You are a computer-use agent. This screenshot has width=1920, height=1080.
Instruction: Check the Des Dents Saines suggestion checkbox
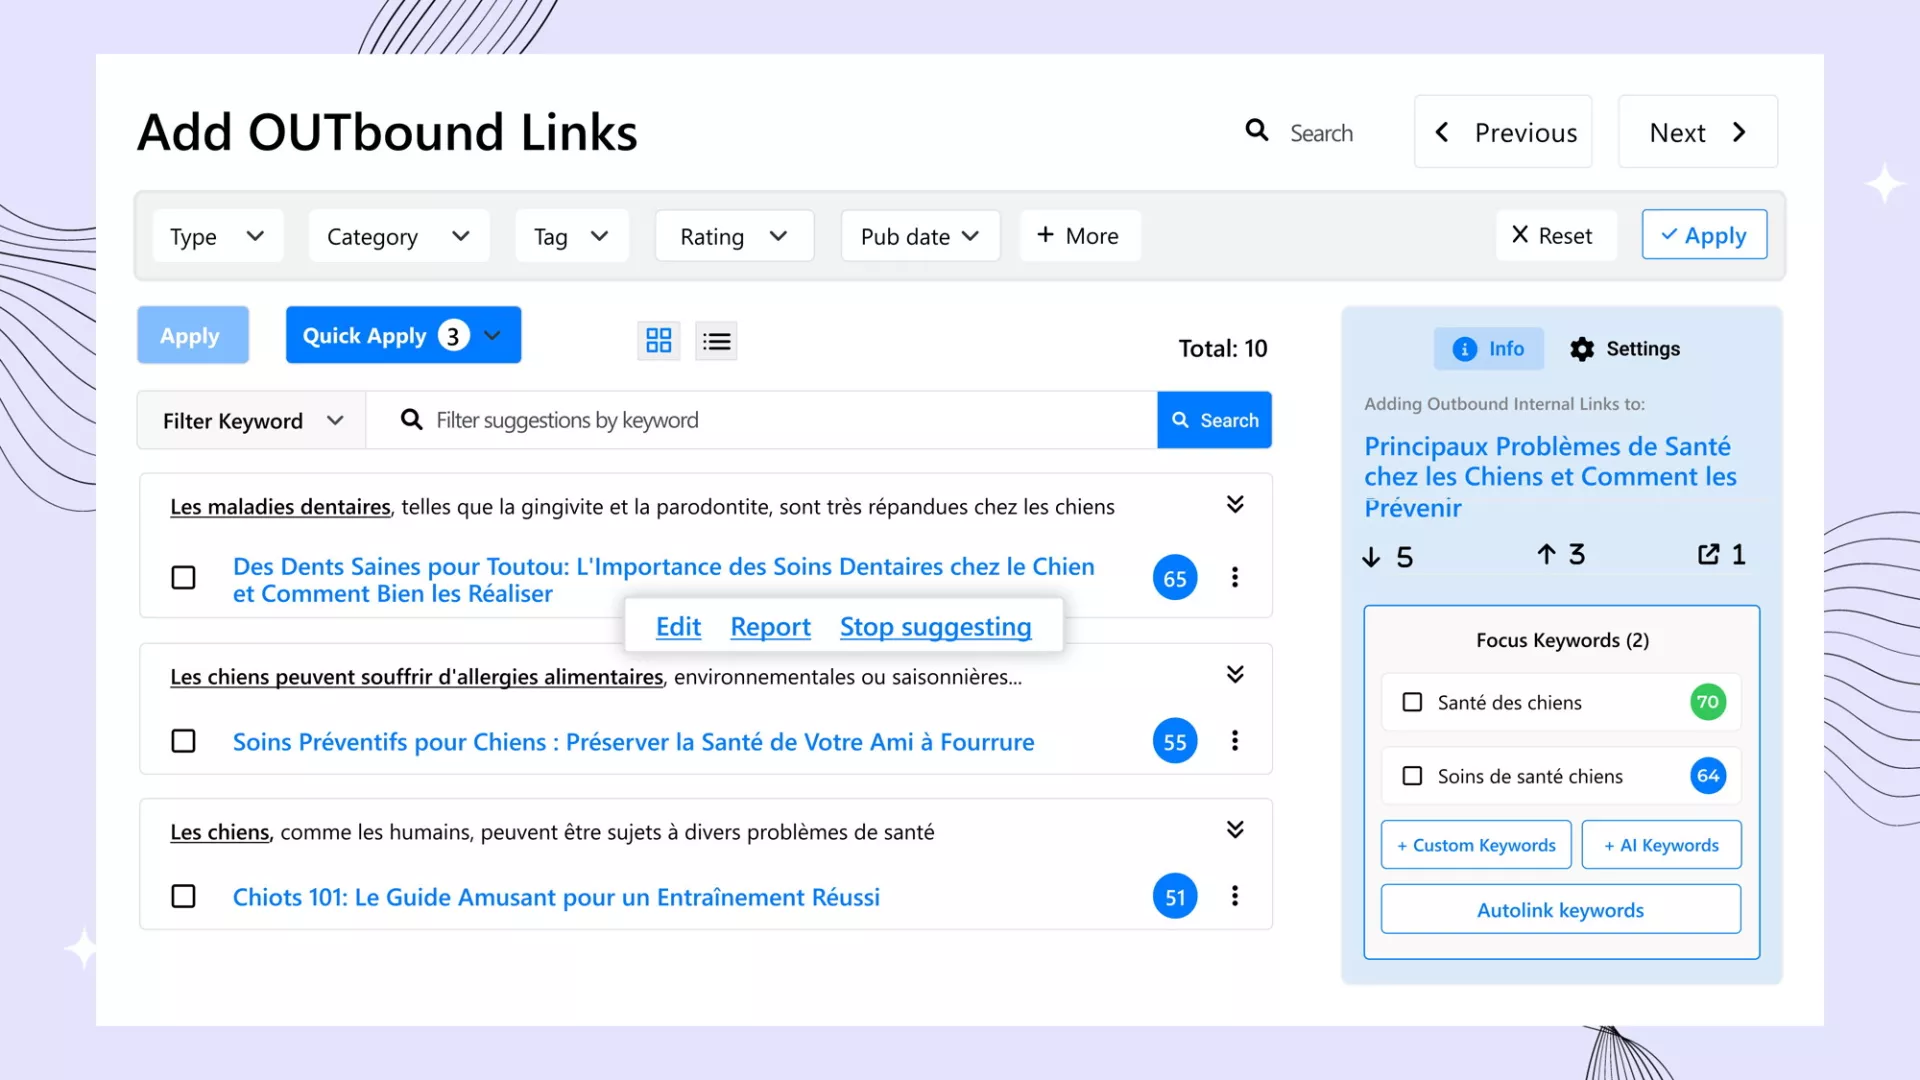coord(184,578)
